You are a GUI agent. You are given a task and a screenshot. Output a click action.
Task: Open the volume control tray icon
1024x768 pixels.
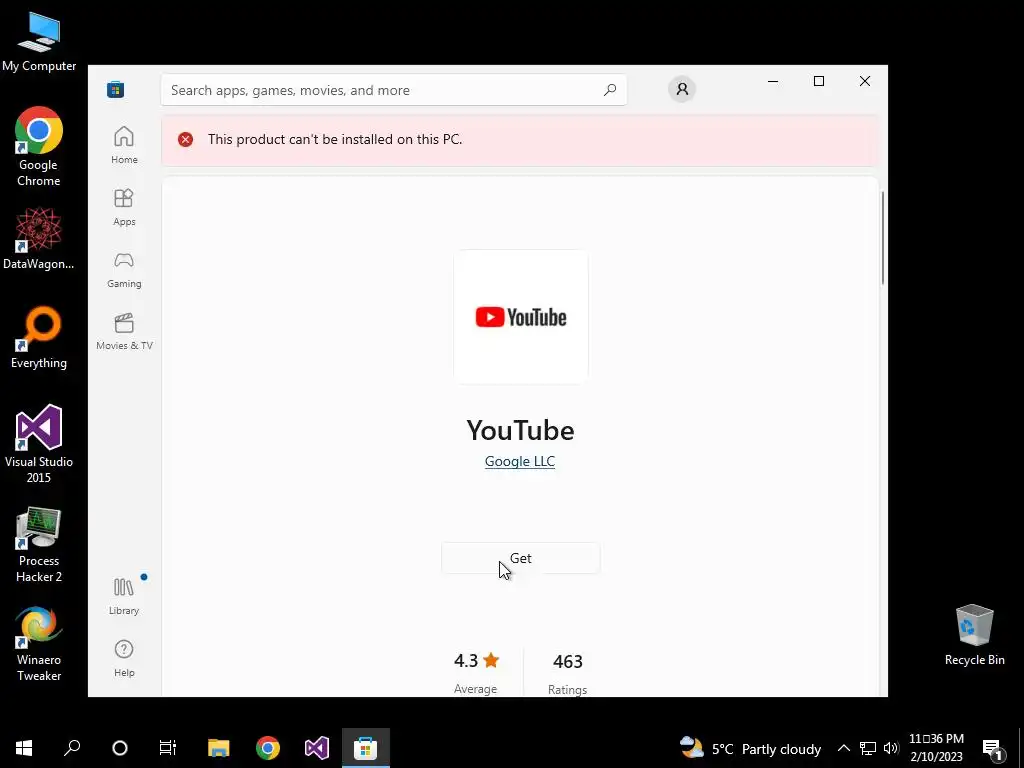point(891,748)
